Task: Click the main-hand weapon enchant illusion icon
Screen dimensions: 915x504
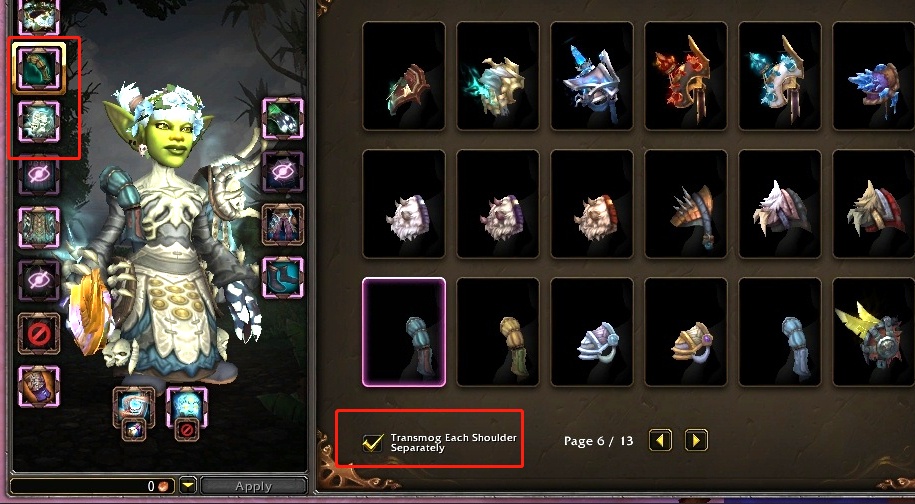Action: 134,430
